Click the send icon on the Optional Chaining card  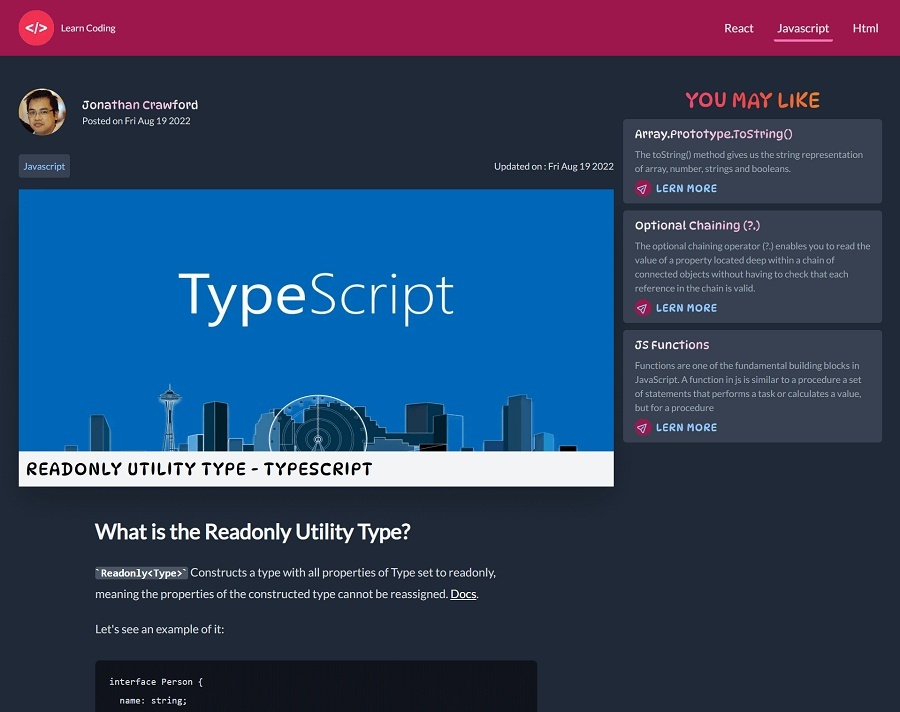(641, 308)
